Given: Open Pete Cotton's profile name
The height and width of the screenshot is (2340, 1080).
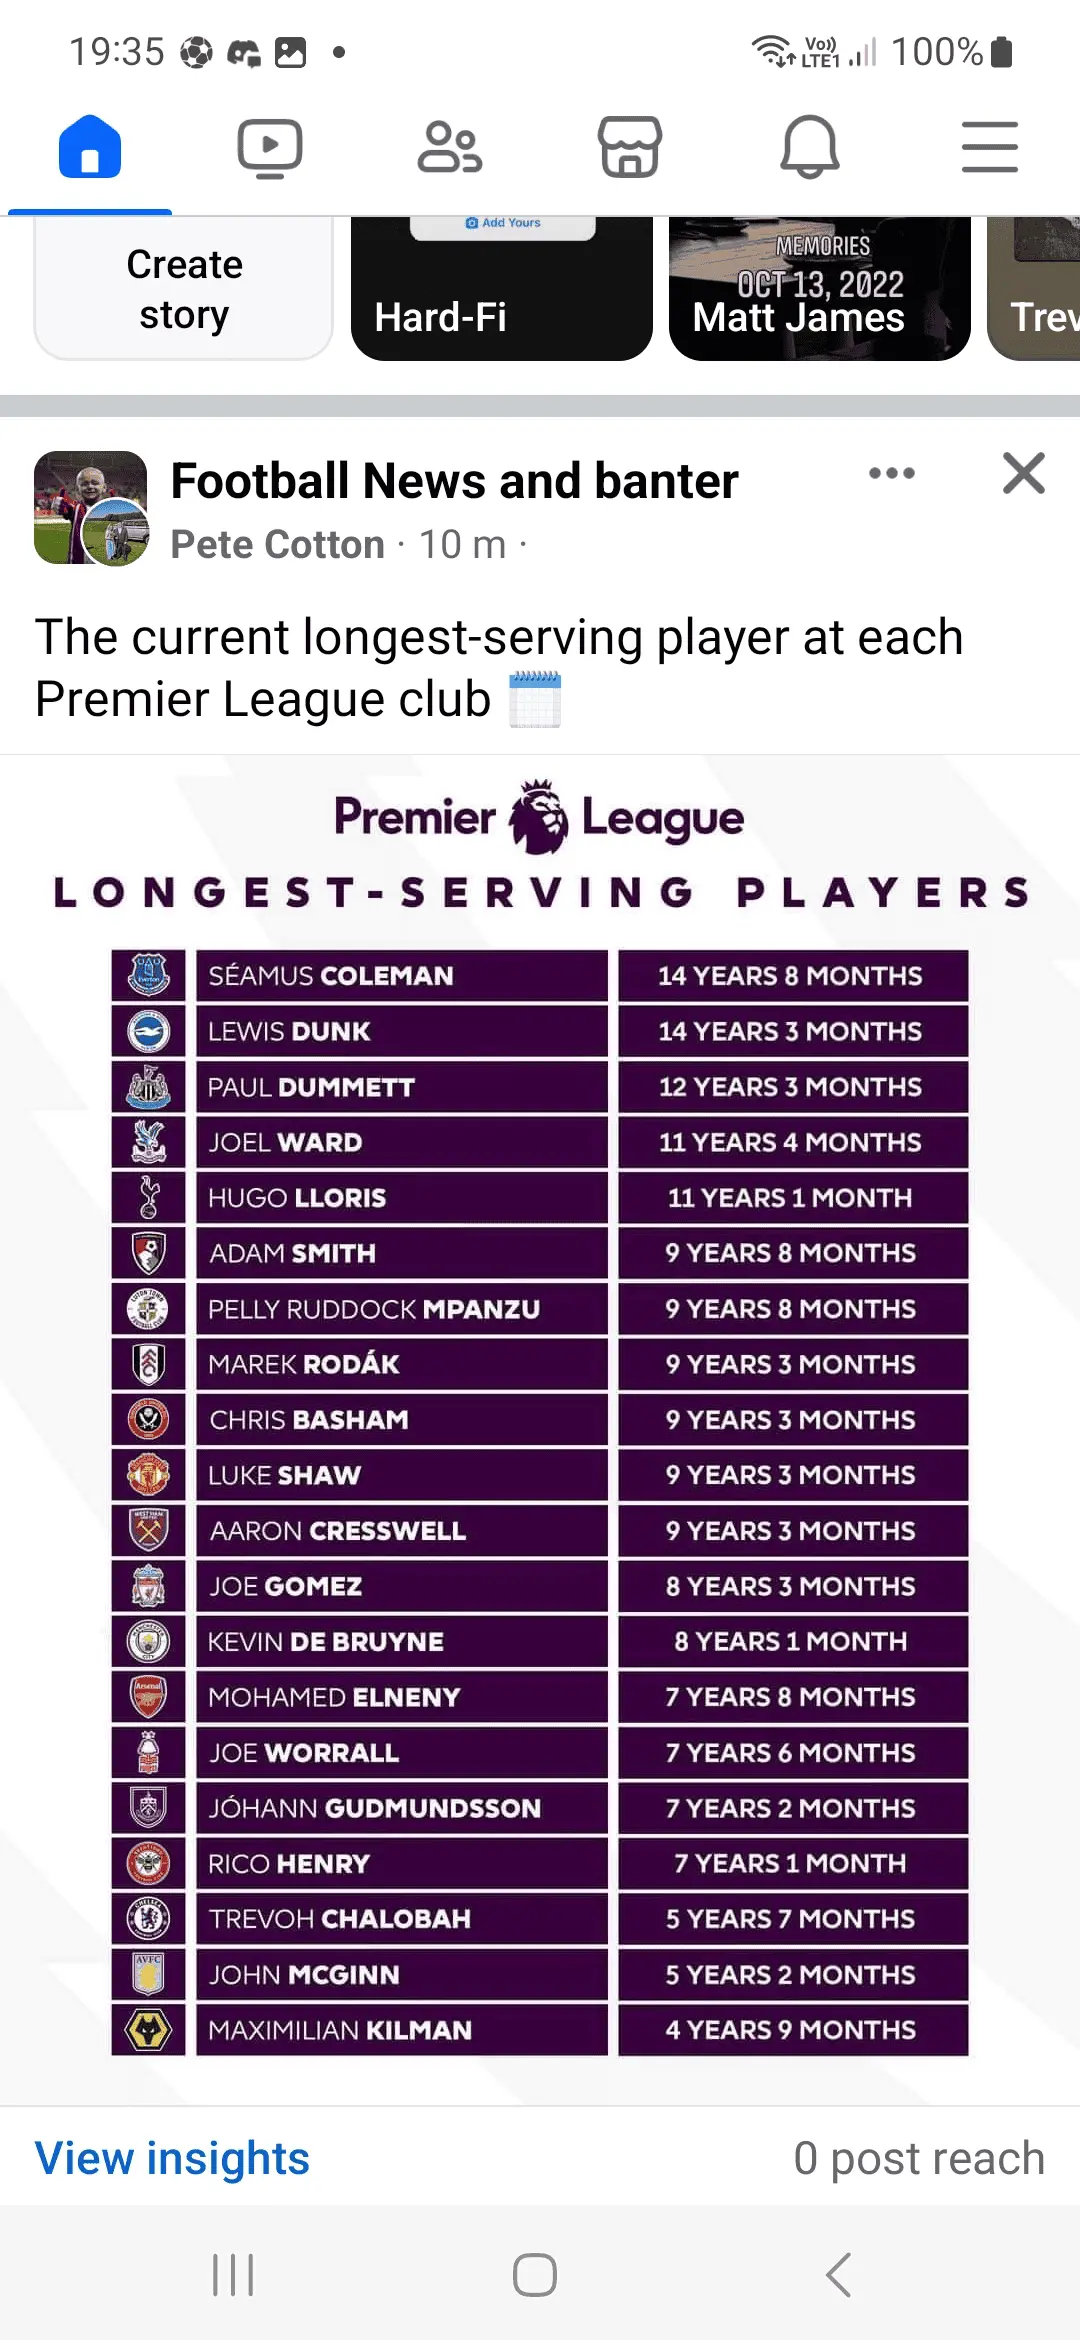Looking at the screenshot, I should 278,545.
